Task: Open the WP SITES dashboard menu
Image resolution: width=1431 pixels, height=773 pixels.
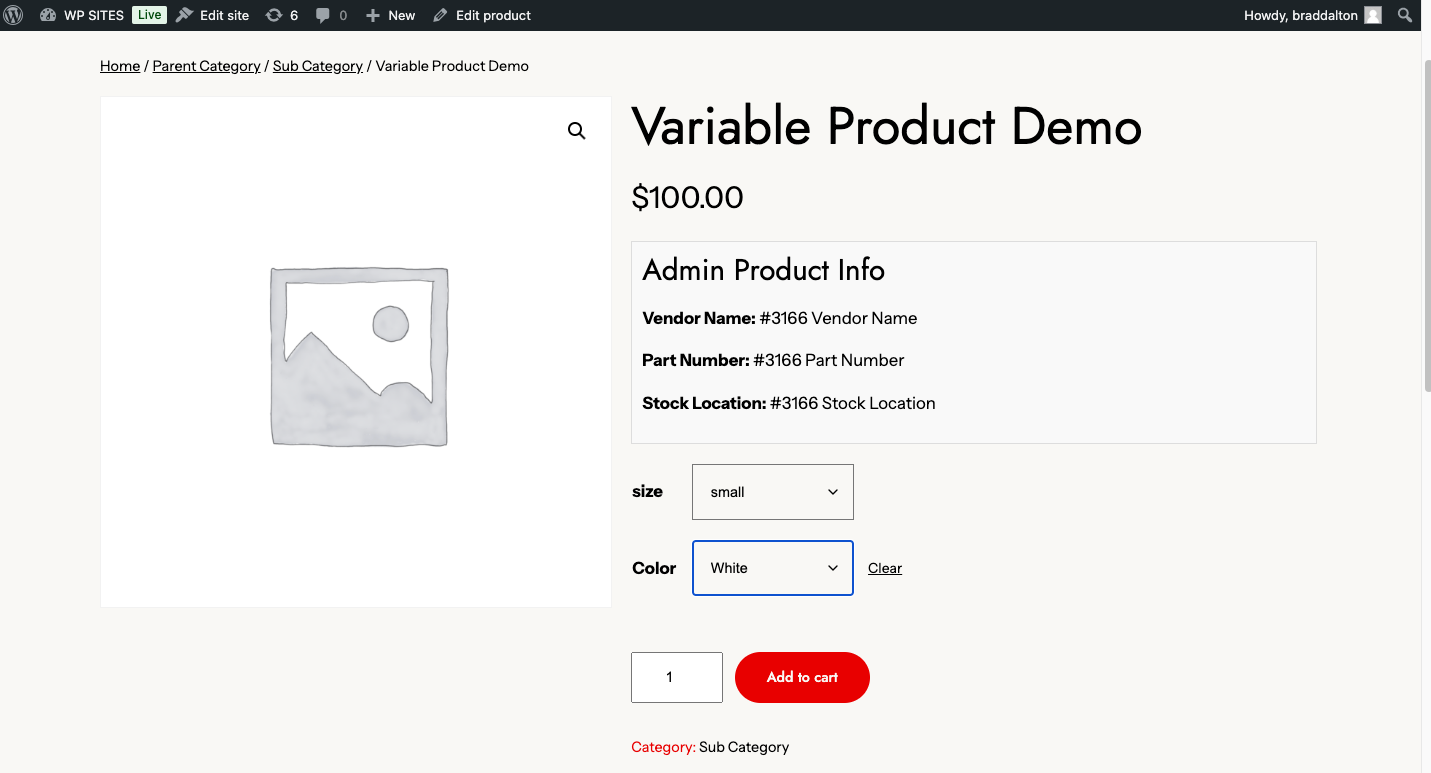Action: coord(83,15)
